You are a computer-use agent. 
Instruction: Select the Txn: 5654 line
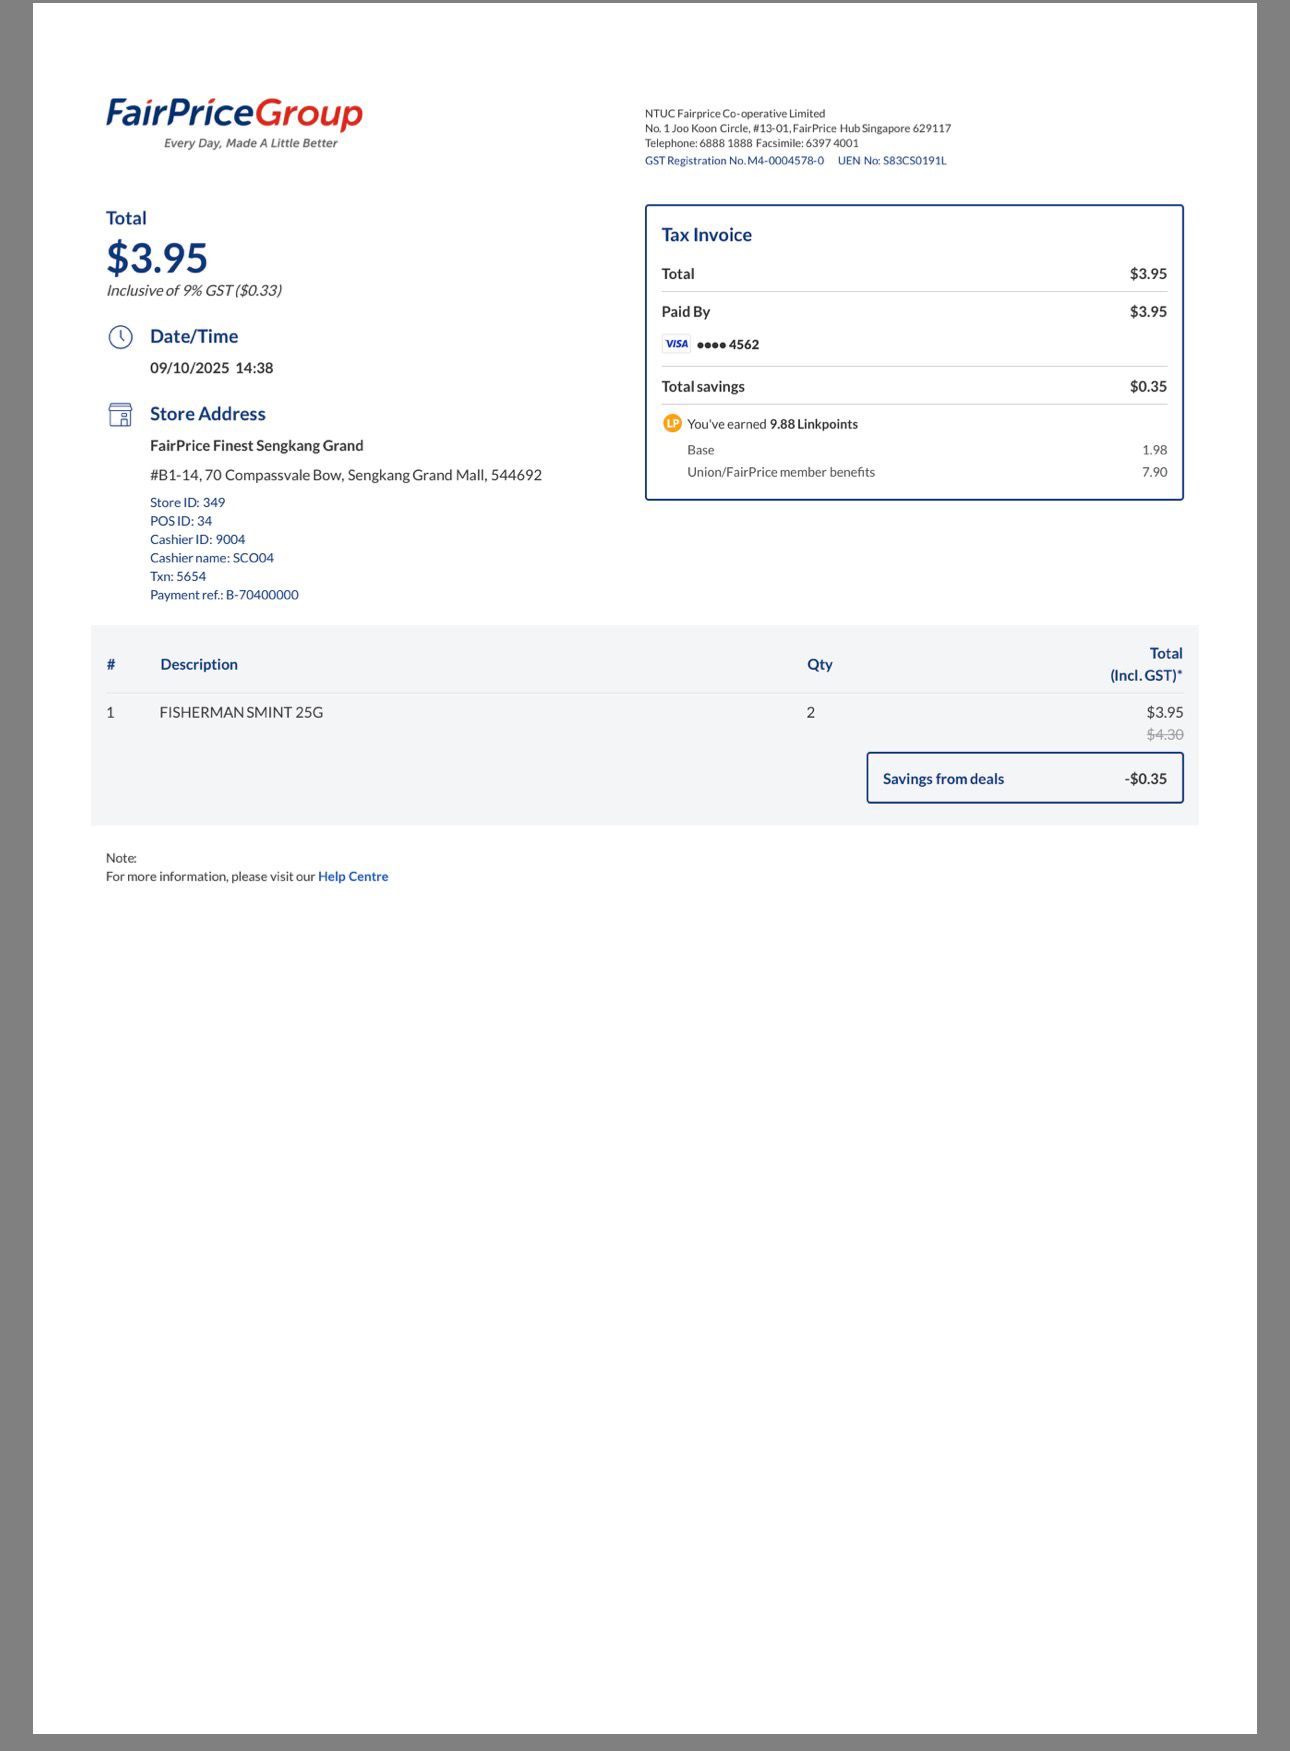178,577
